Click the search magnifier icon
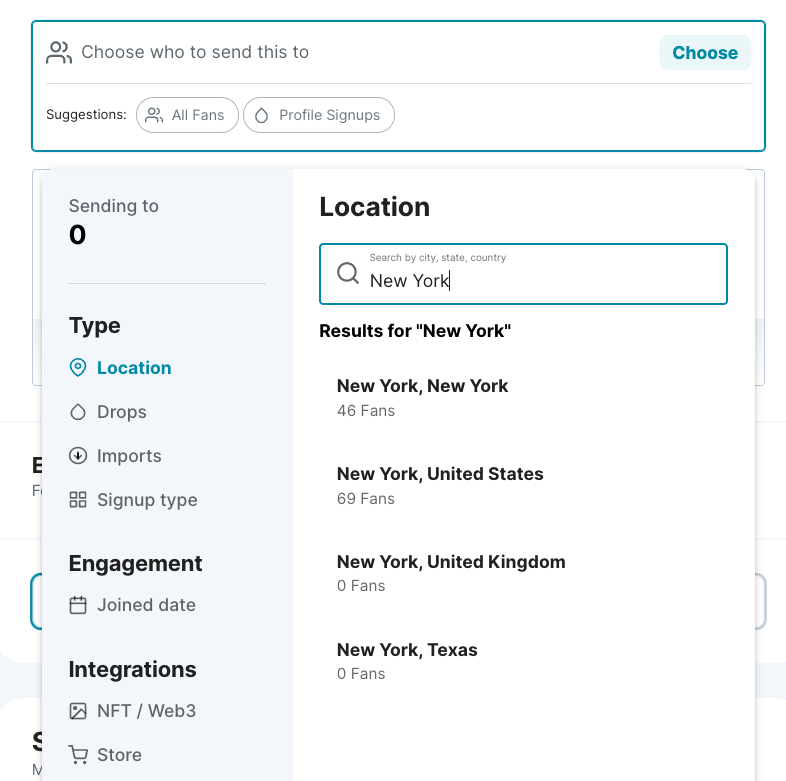 (x=348, y=274)
